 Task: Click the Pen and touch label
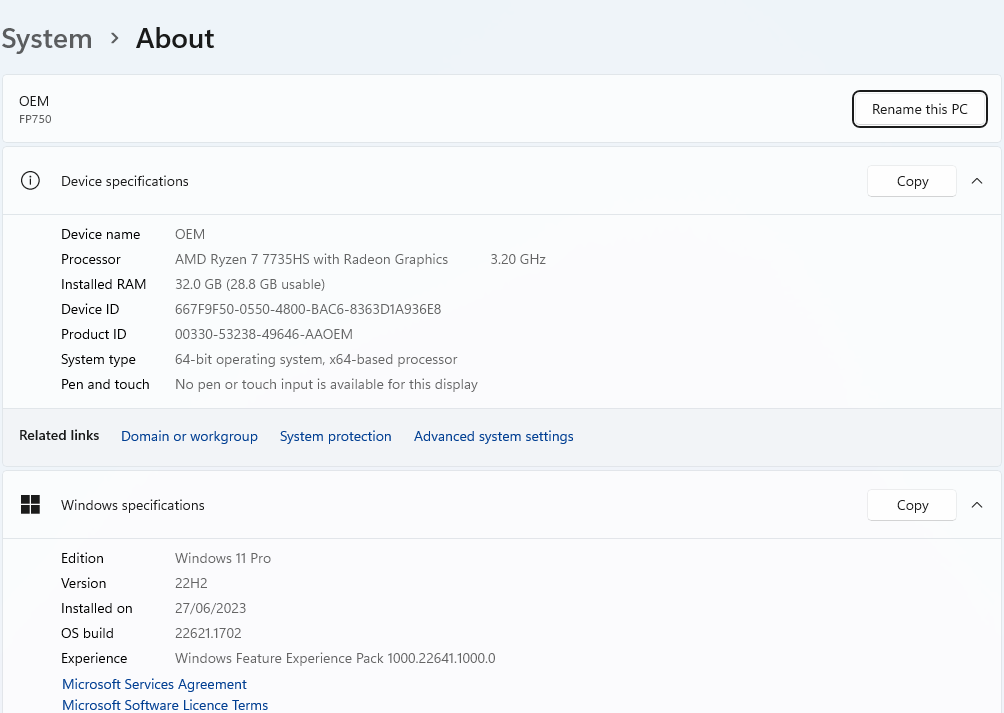(x=105, y=384)
